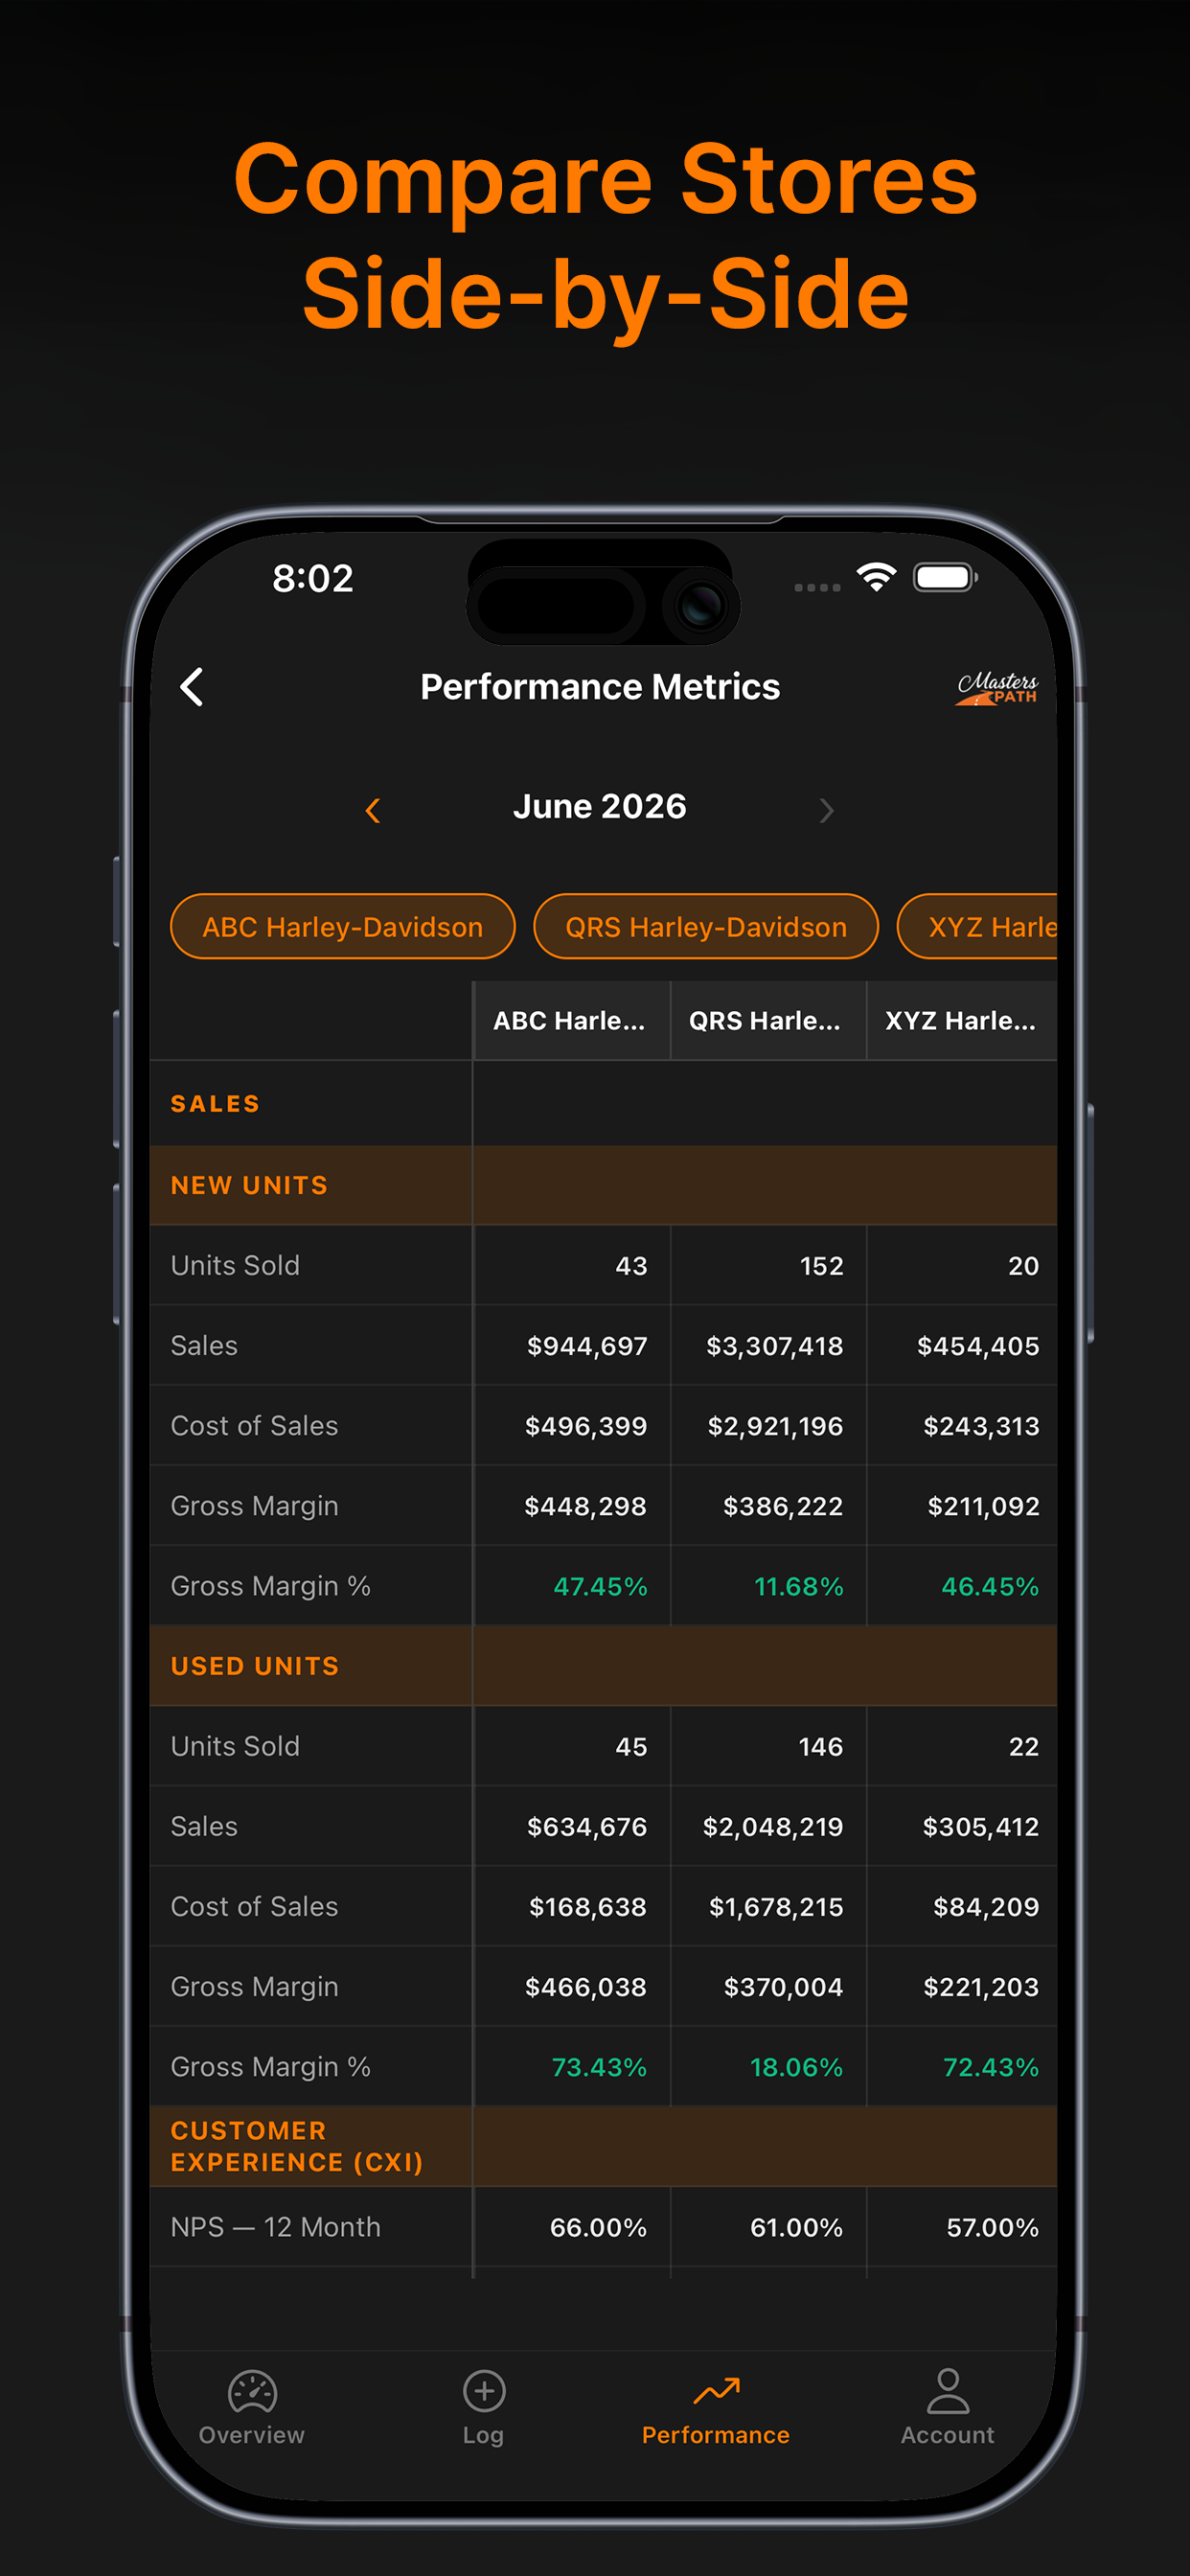Select used gross margin $370,004
Image resolution: width=1190 pixels, height=2576 pixels.
(x=784, y=1987)
